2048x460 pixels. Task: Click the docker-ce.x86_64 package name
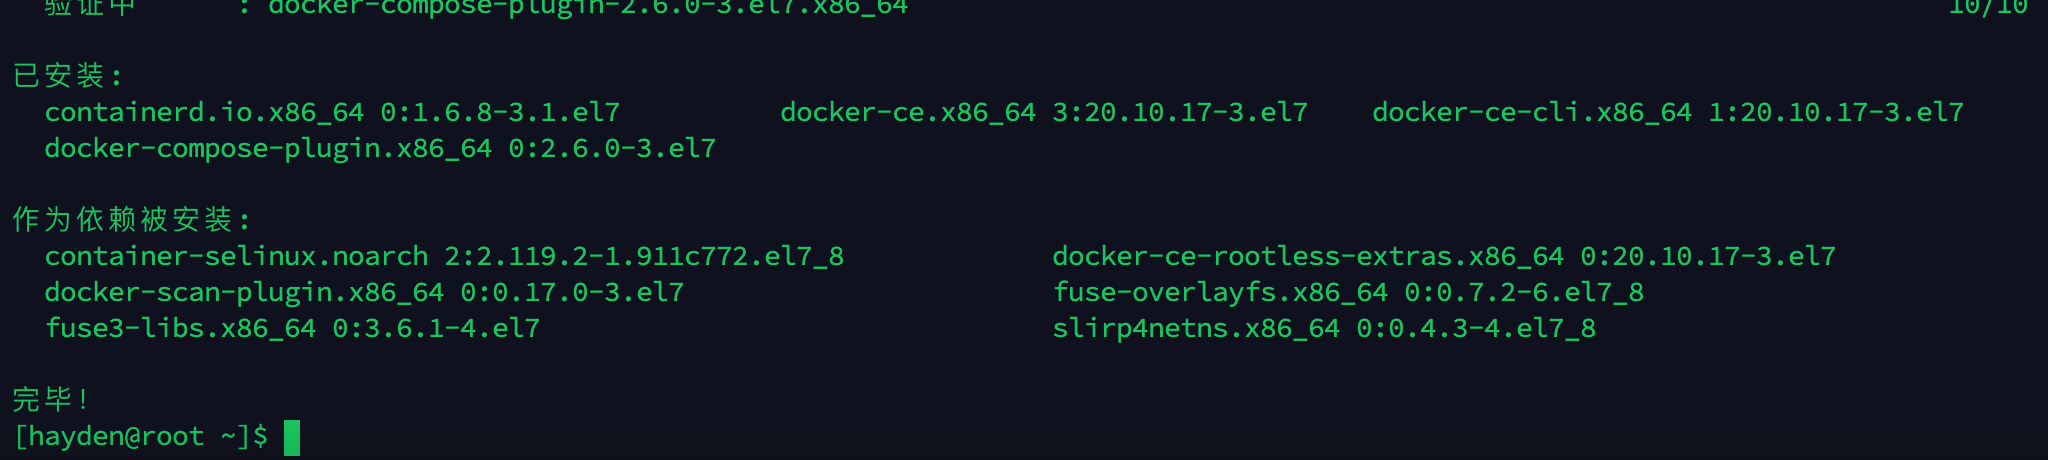point(907,112)
